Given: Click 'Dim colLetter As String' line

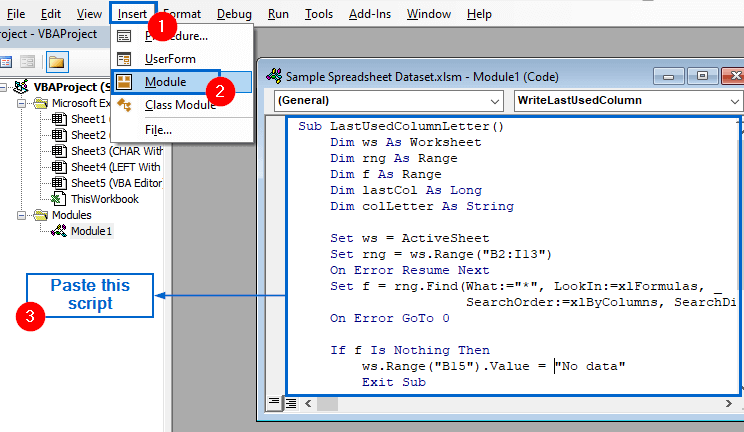Looking at the screenshot, I should (422, 207).
